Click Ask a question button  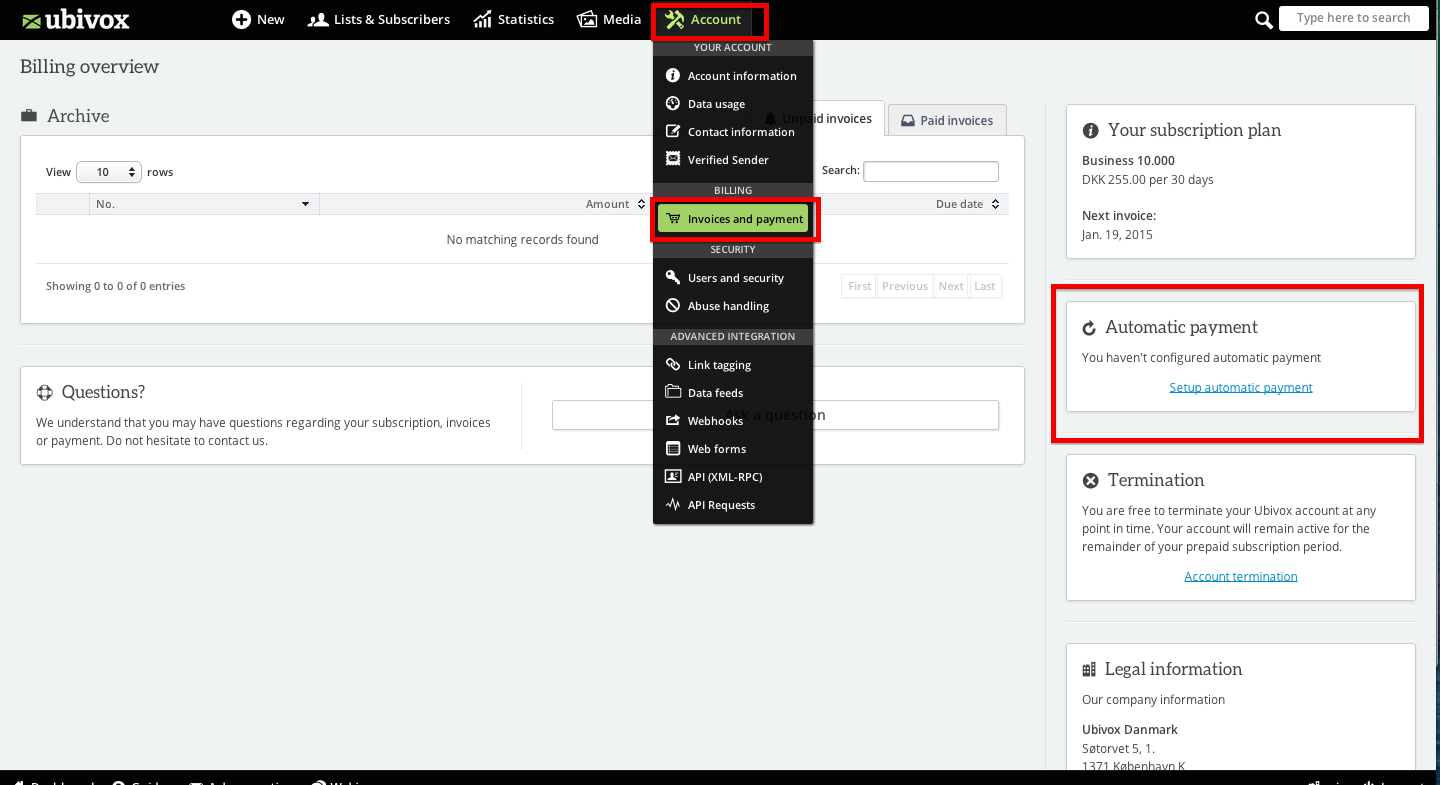[775, 415]
